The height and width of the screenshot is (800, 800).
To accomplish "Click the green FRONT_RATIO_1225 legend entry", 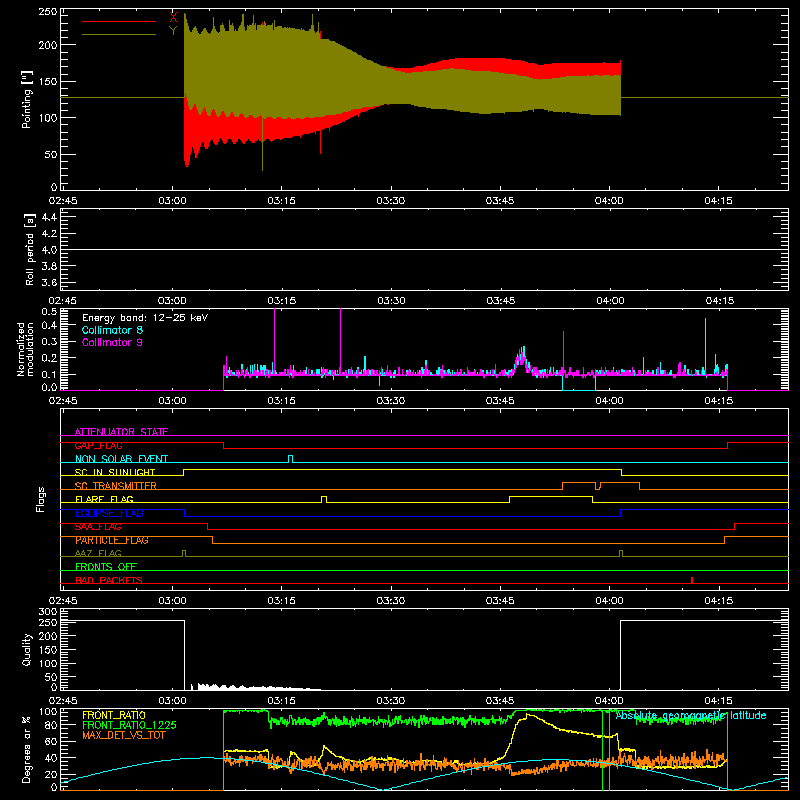I will pos(130,725).
